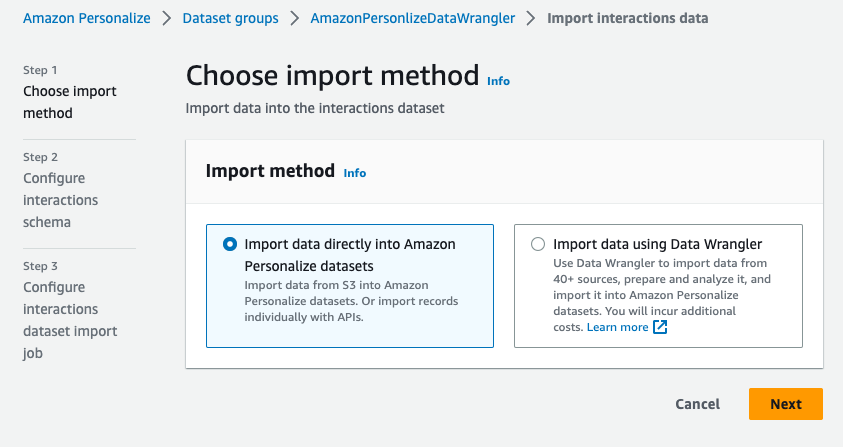843x447 pixels.
Task: Click the breadcrumb chevron after Amazon Personalize
Action: [167, 18]
